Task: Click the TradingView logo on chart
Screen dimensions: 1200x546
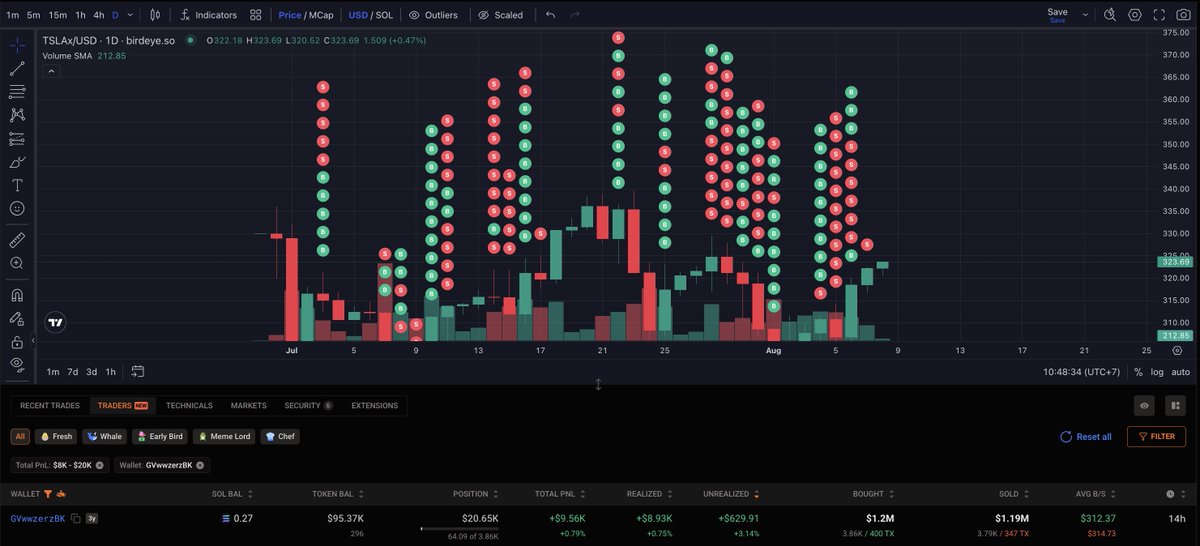Action: 56,323
